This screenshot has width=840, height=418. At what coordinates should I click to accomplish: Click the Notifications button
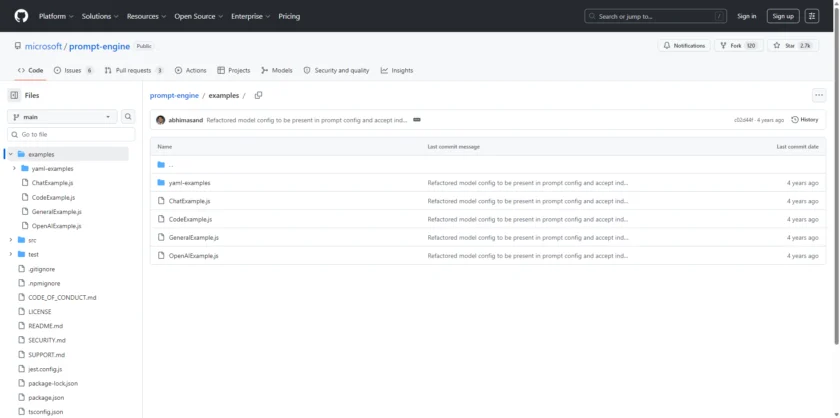[684, 46]
